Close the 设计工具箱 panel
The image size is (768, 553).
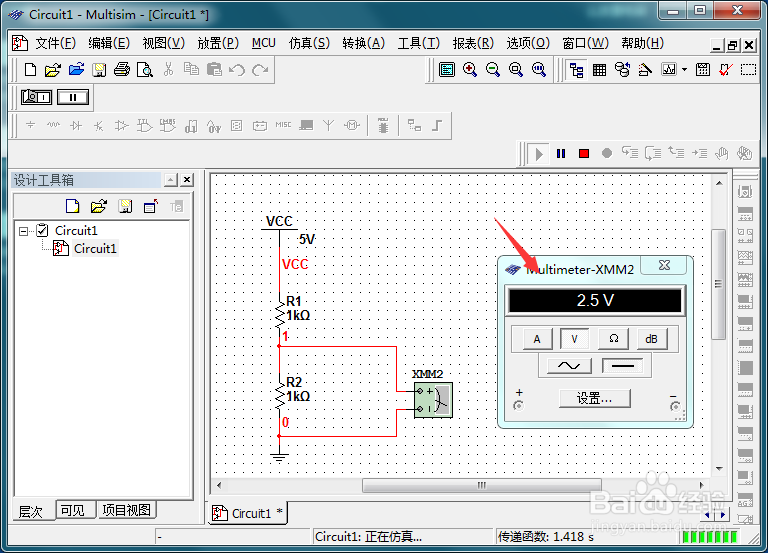click(x=187, y=180)
